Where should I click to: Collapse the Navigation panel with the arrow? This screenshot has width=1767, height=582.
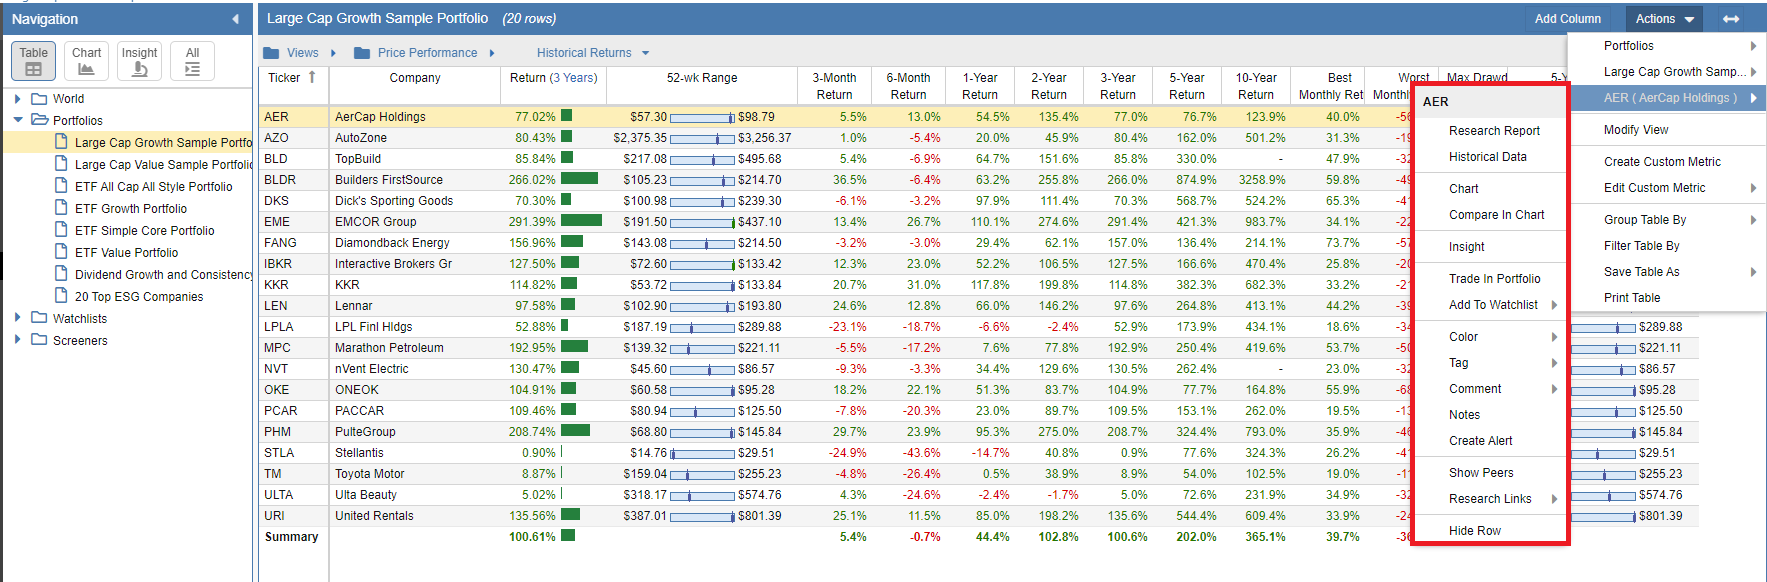coord(236,19)
